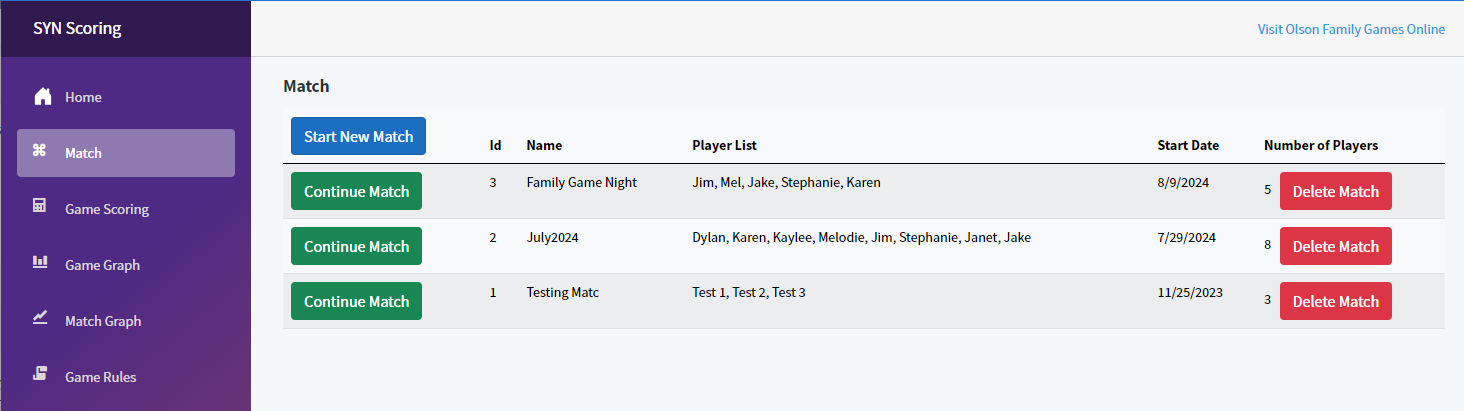
Task: Navigate to Home in the sidebar
Action: (83, 97)
